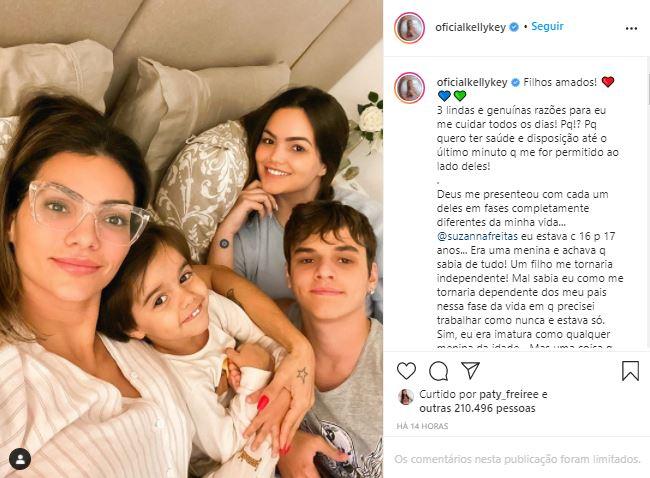Click the main family photo
Image resolution: width=650 pixels, height=478 pixels.
click(191, 239)
